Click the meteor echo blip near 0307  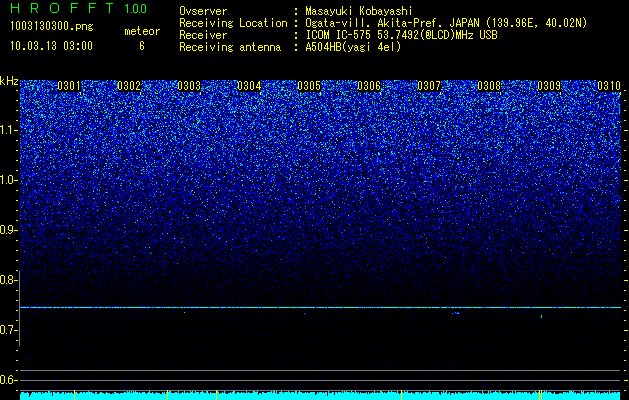(456, 313)
